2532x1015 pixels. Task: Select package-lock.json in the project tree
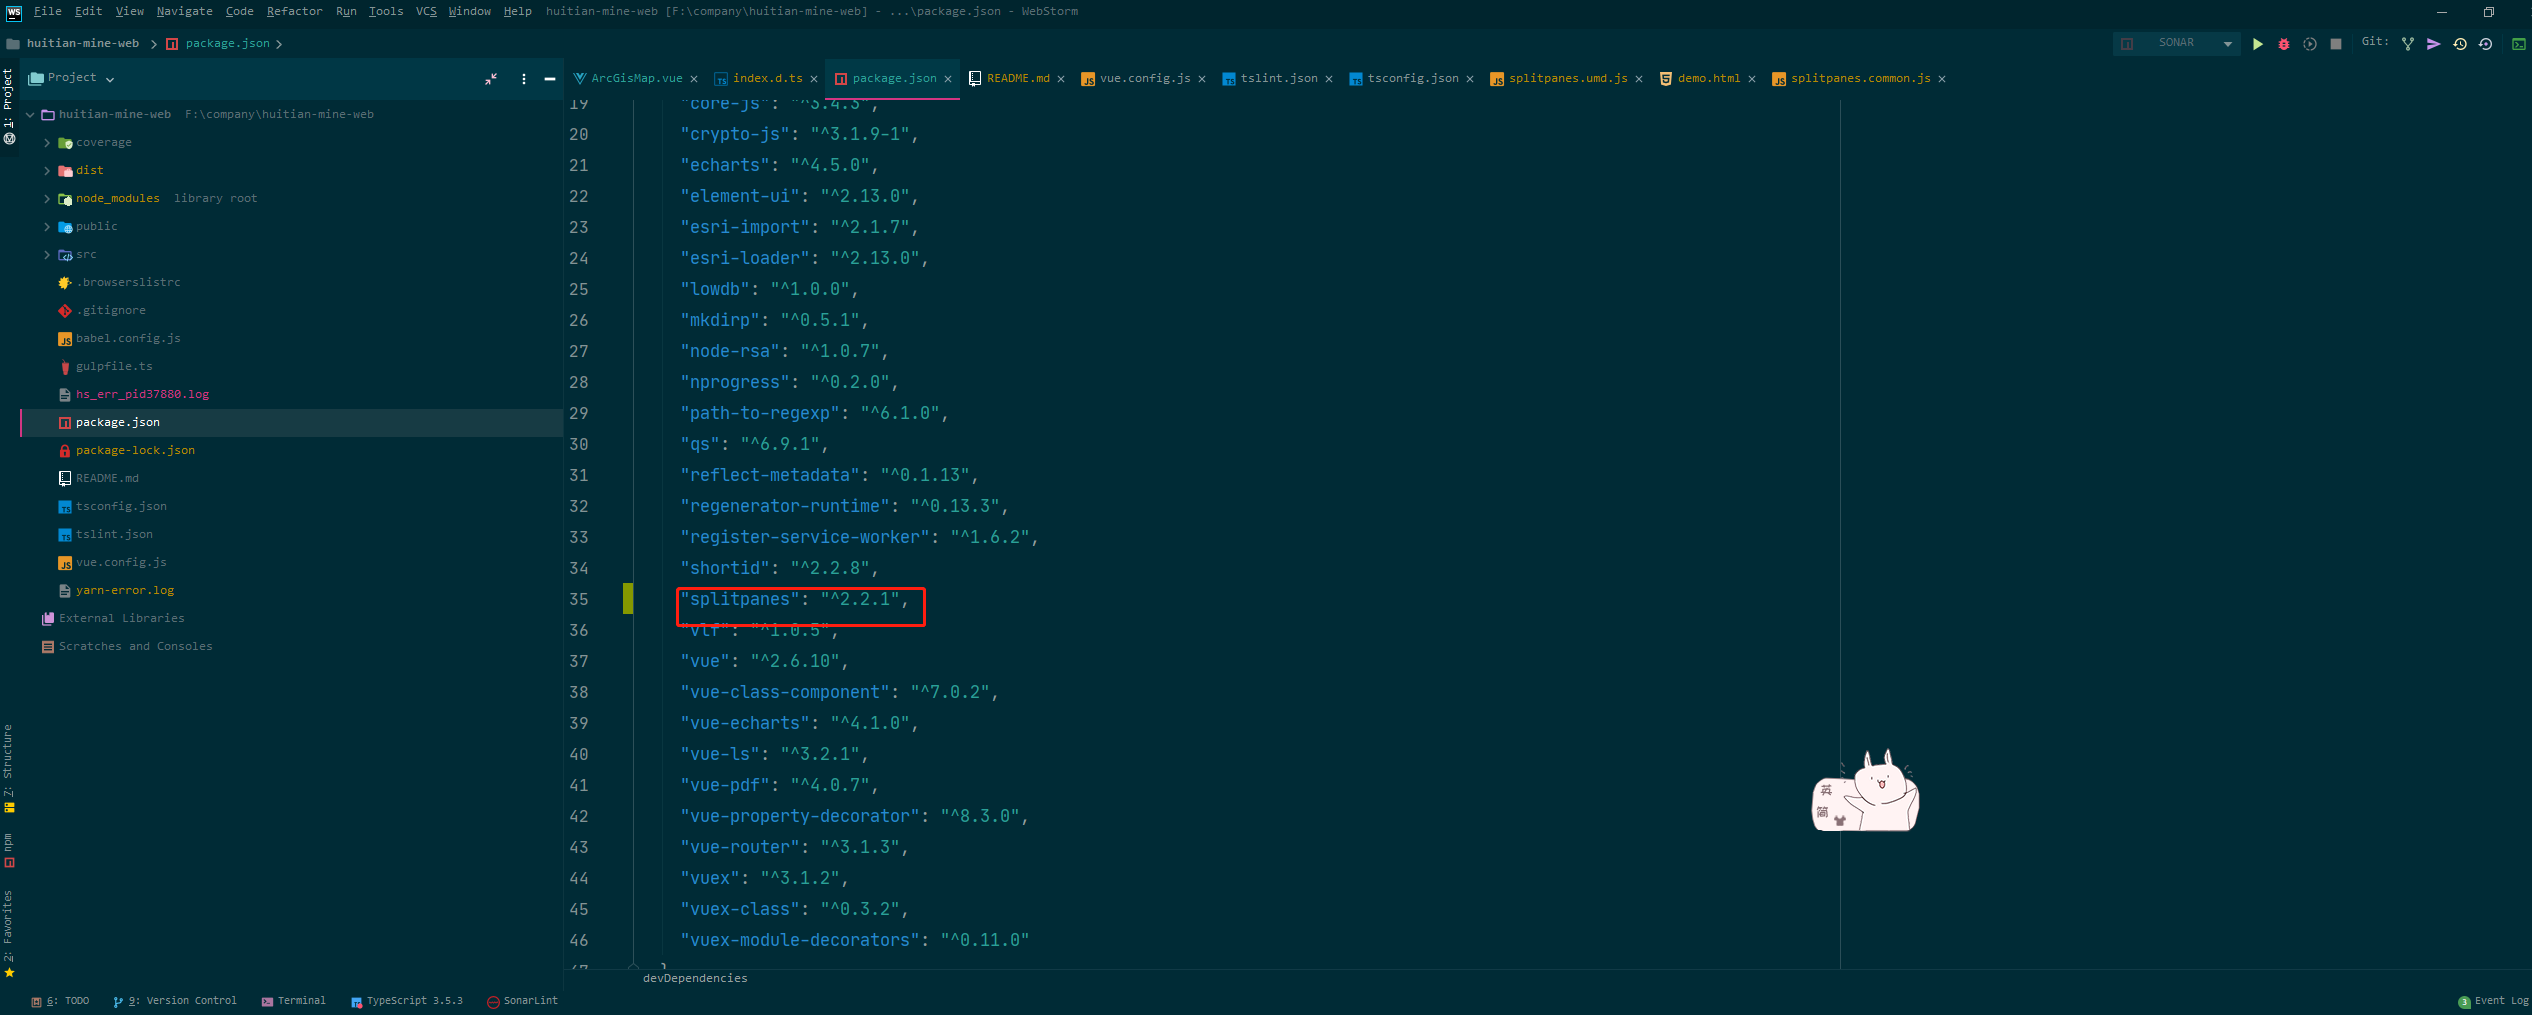(135, 451)
